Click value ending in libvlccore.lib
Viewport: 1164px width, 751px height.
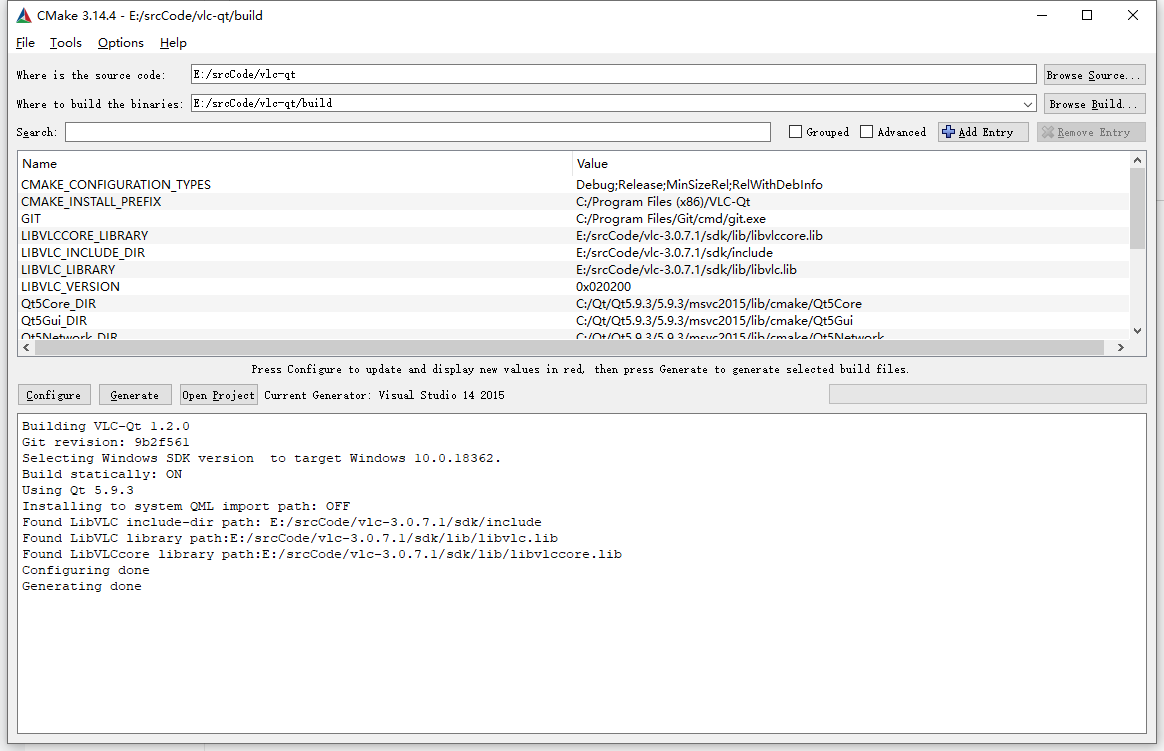coord(699,236)
